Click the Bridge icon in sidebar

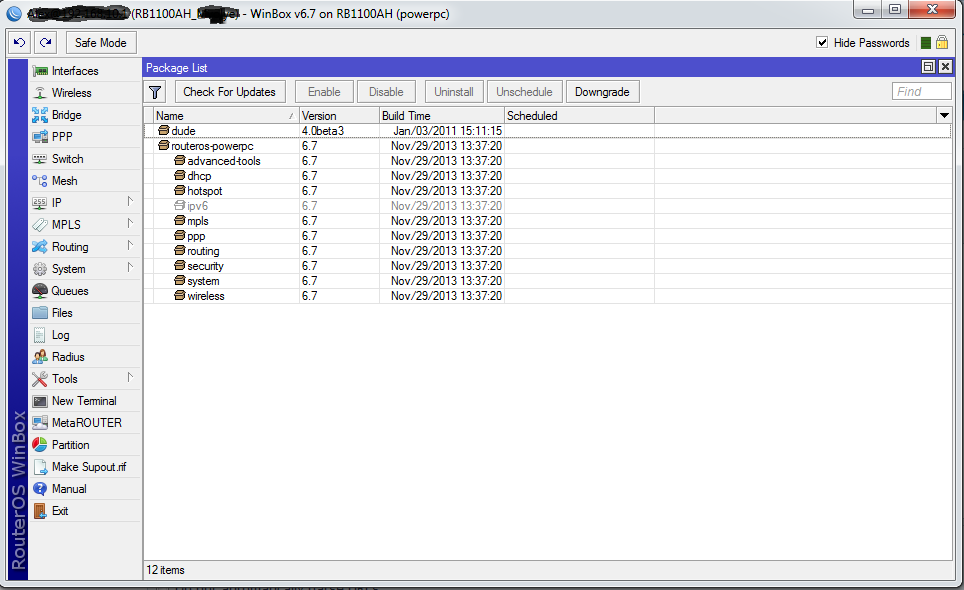[x=40, y=115]
